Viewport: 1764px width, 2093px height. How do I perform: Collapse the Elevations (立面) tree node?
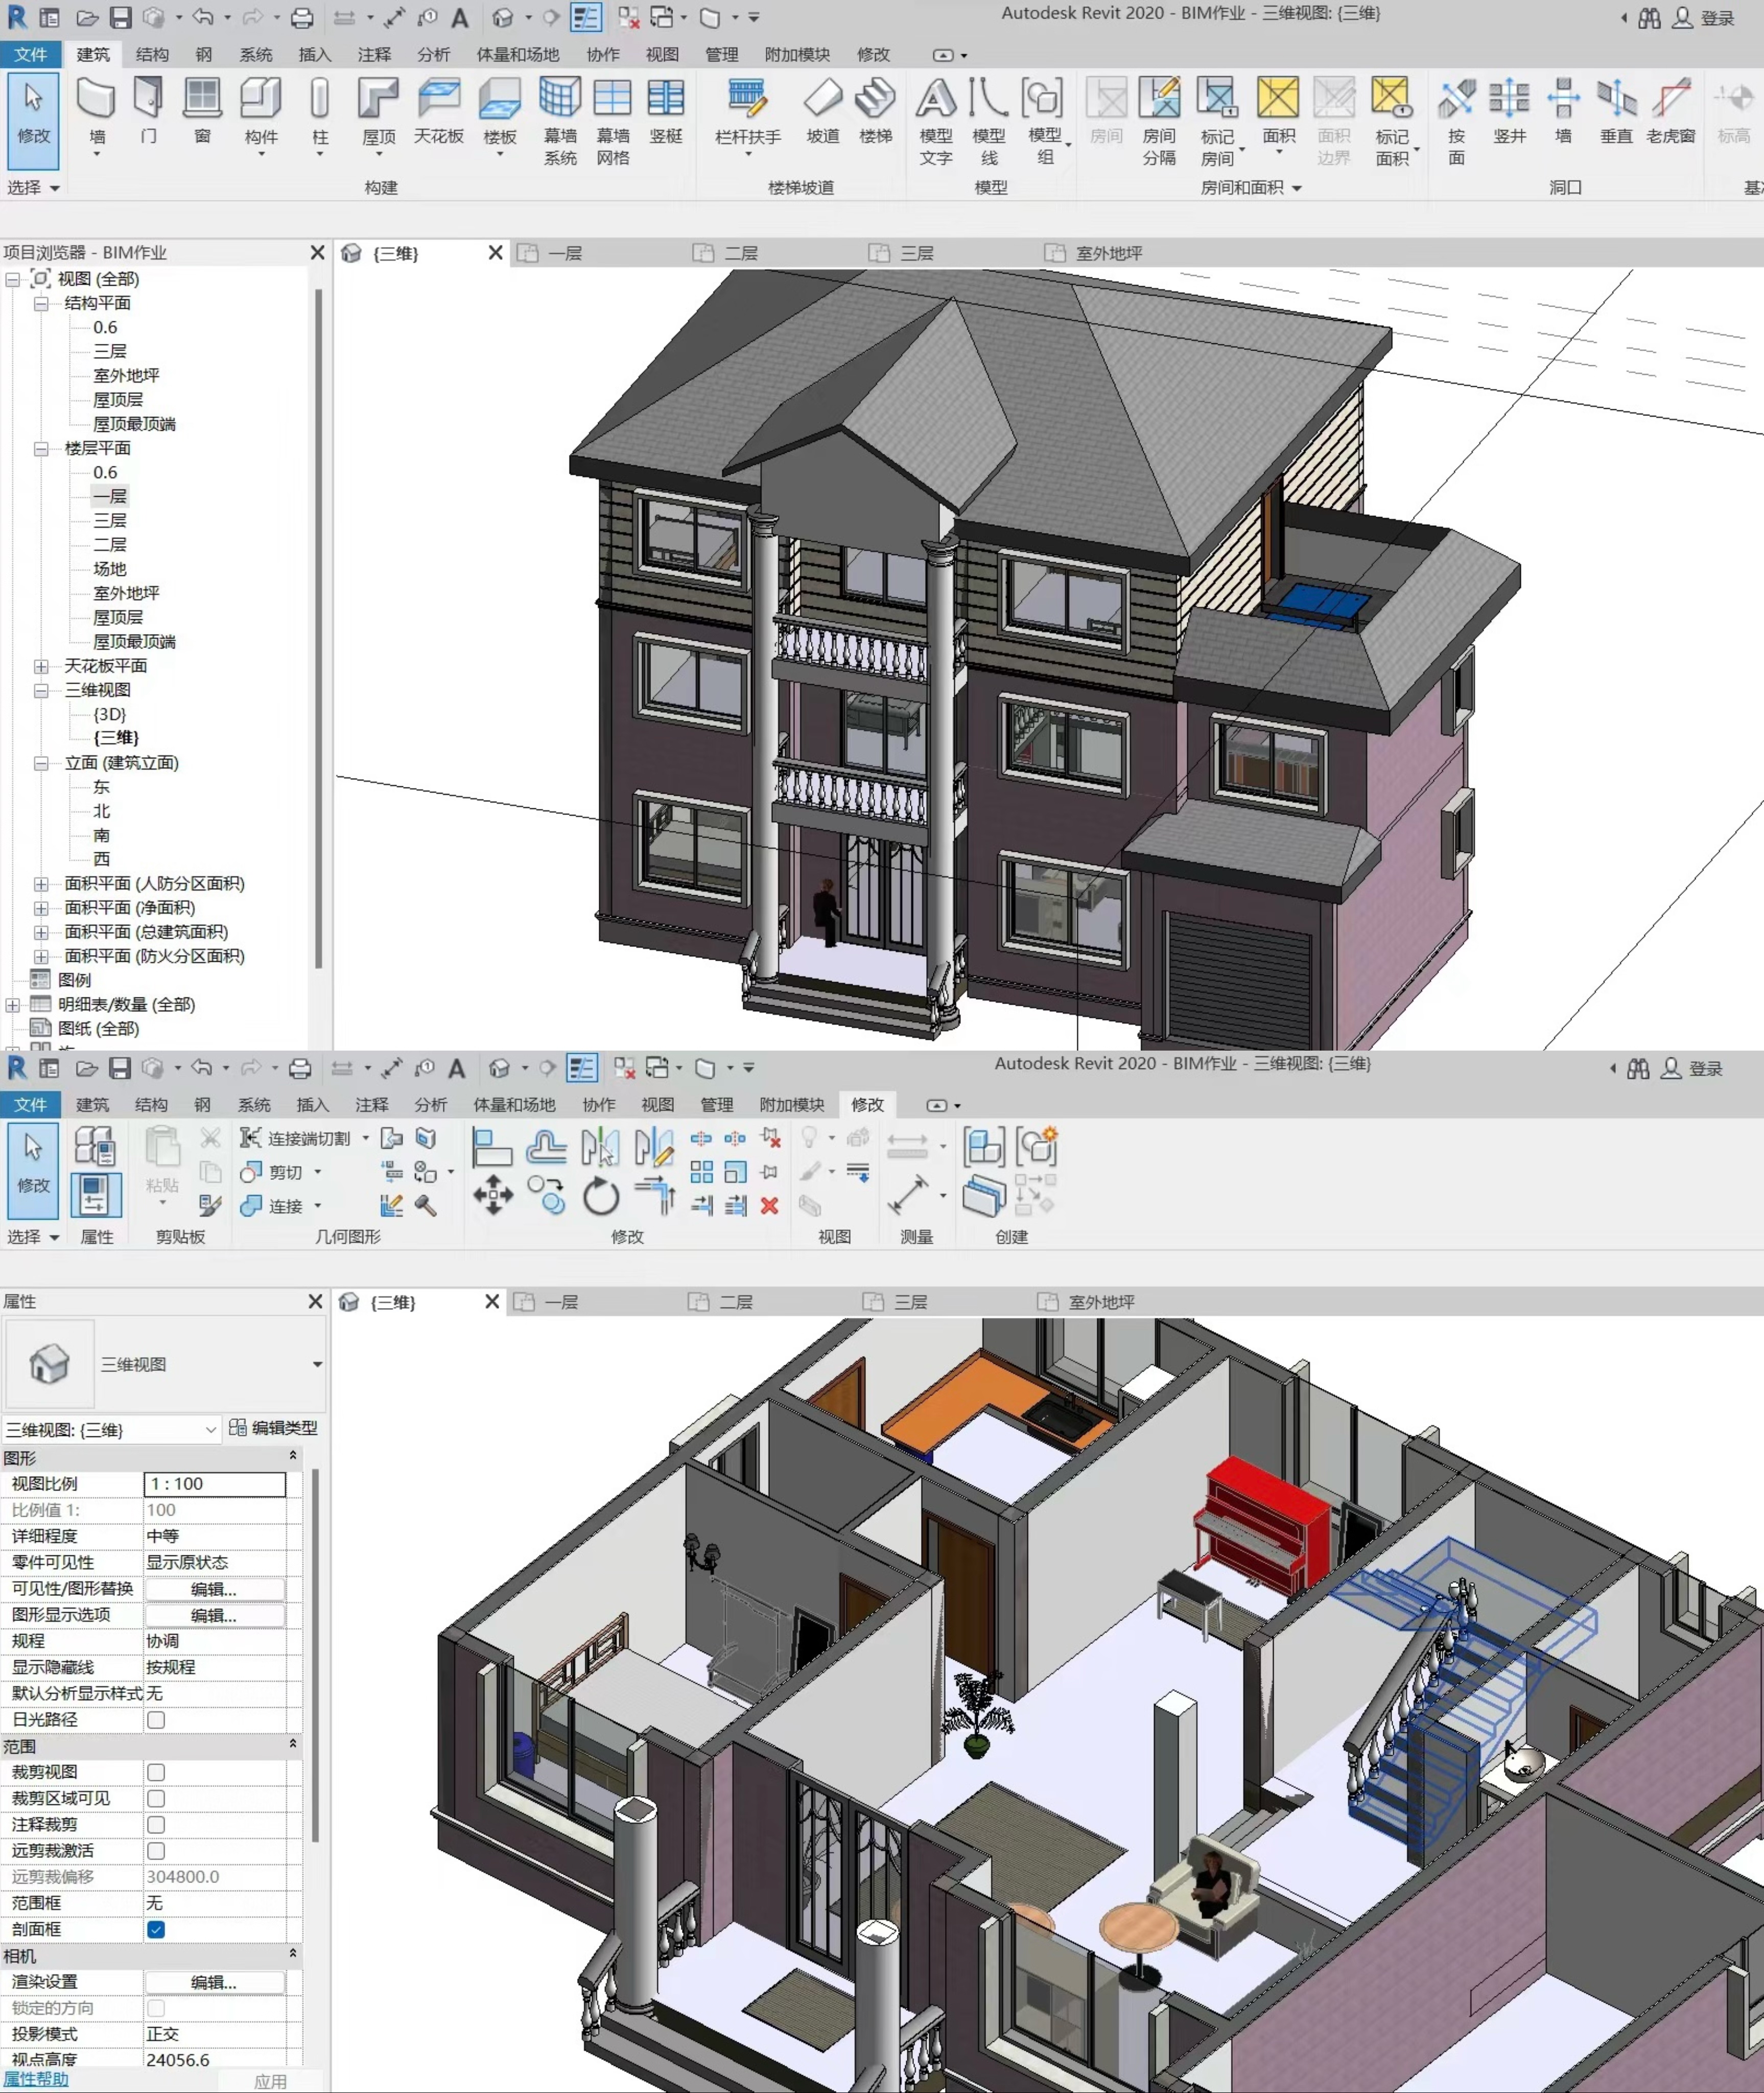[x=41, y=763]
